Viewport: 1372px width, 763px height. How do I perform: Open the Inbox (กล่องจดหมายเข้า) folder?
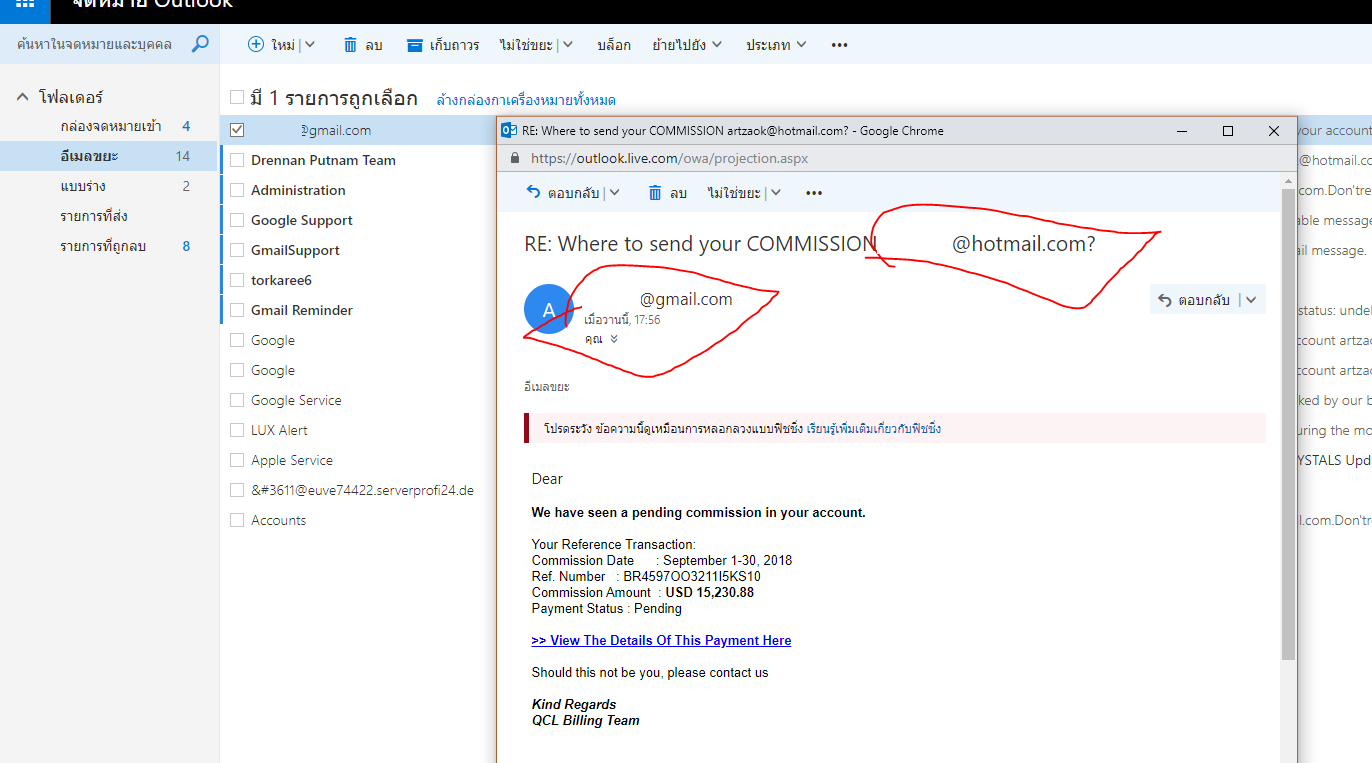coord(110,126)
